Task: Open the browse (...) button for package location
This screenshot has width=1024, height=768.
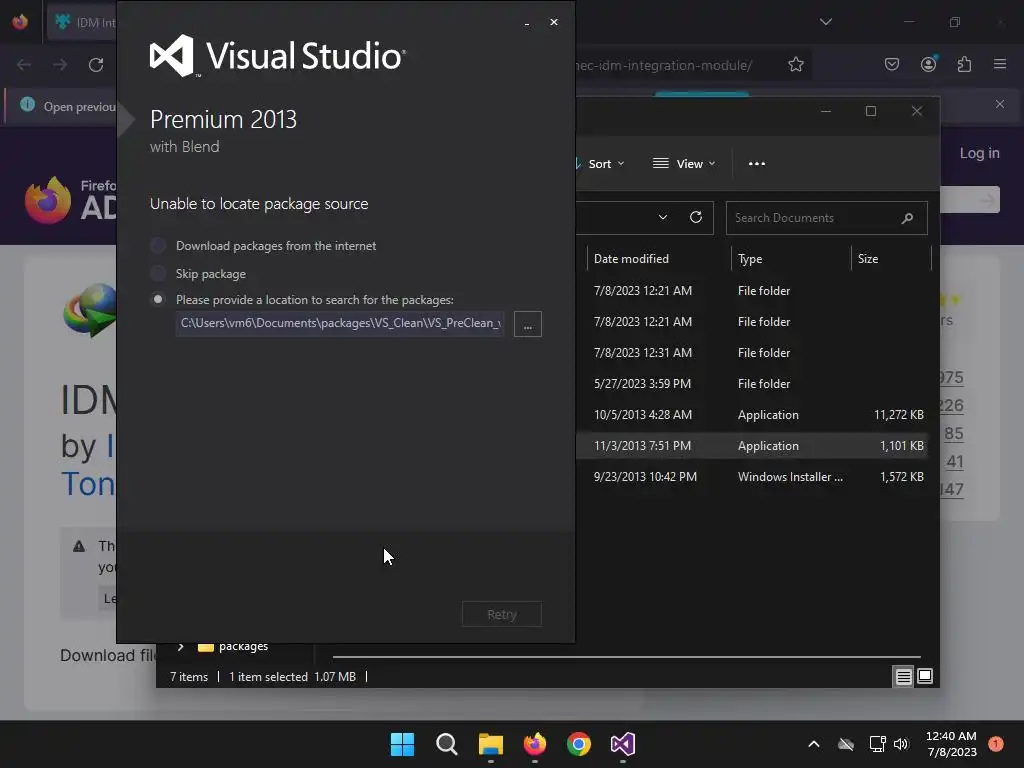Action: (528, 324)
